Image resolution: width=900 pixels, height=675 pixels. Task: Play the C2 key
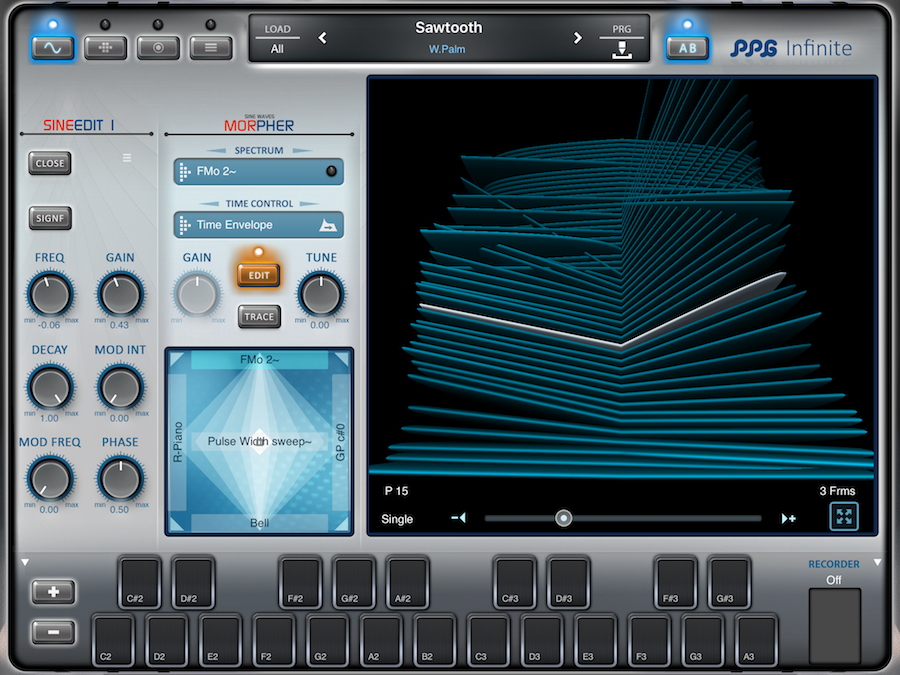pyautogui.click(x=114, y=639)
